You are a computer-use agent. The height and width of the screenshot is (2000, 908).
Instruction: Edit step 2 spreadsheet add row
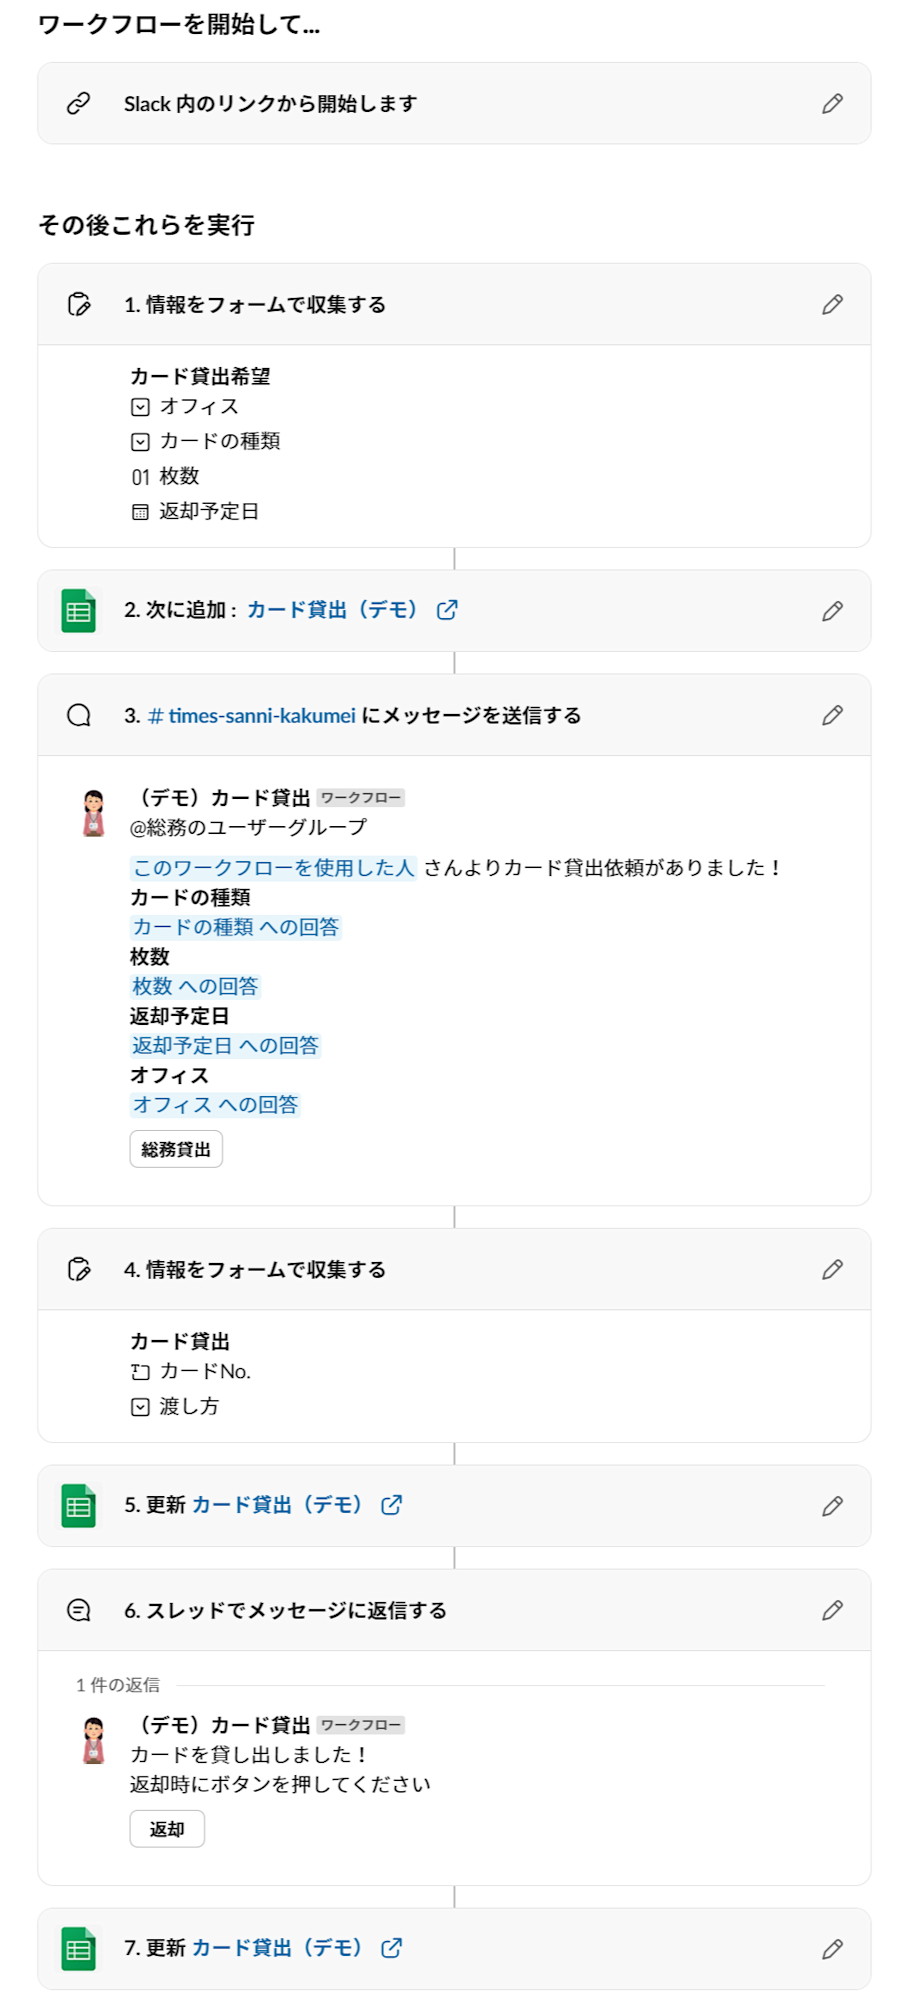(832, 611)
